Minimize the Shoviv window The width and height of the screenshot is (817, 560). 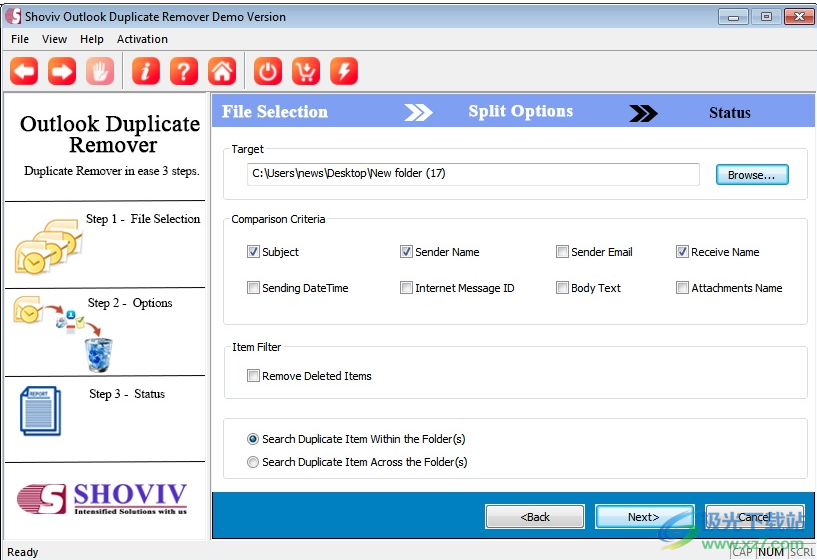(x=733, y=17)
